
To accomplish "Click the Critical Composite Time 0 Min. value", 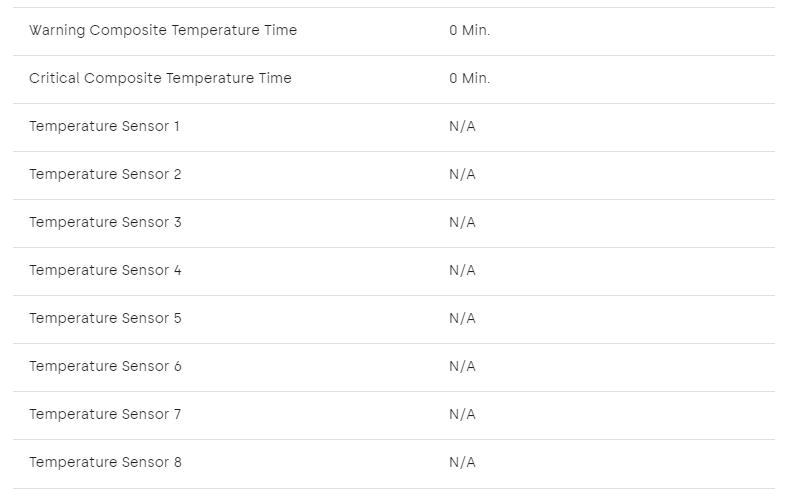I will [x=470, y=78].
